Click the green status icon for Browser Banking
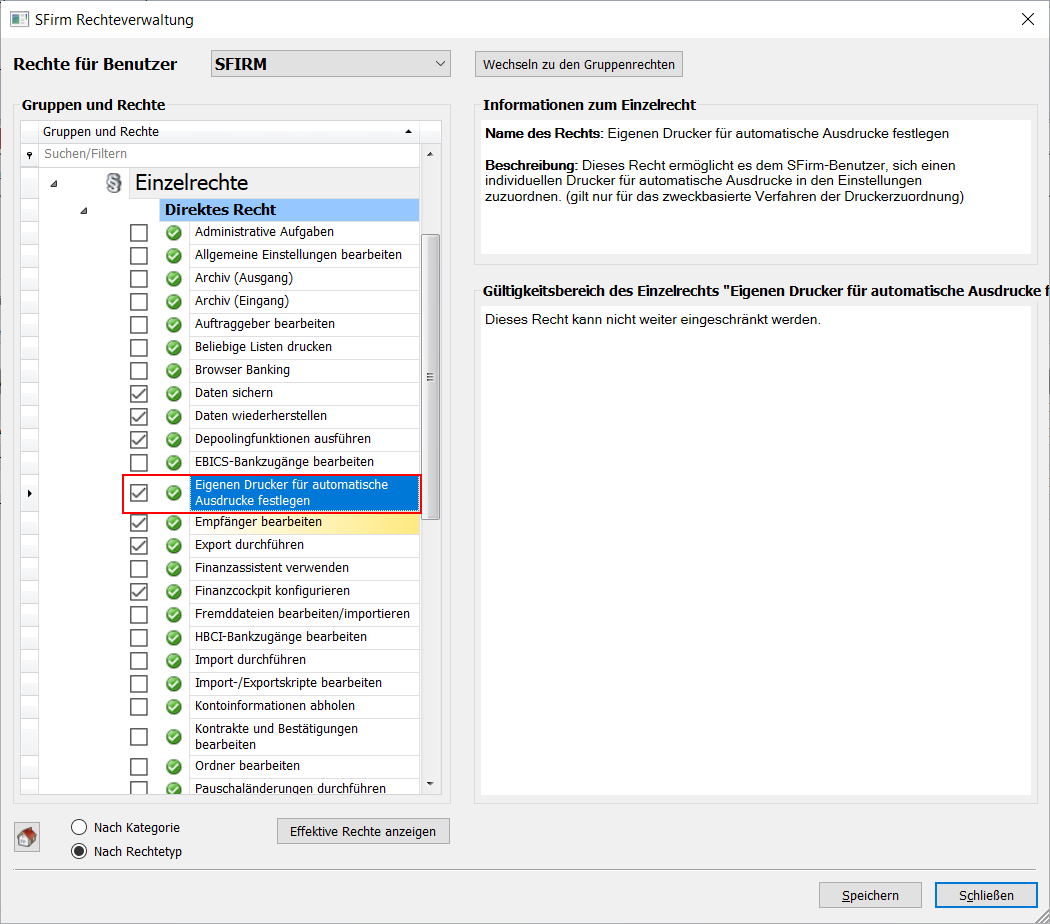1050x924 pixels. point(173,370)
